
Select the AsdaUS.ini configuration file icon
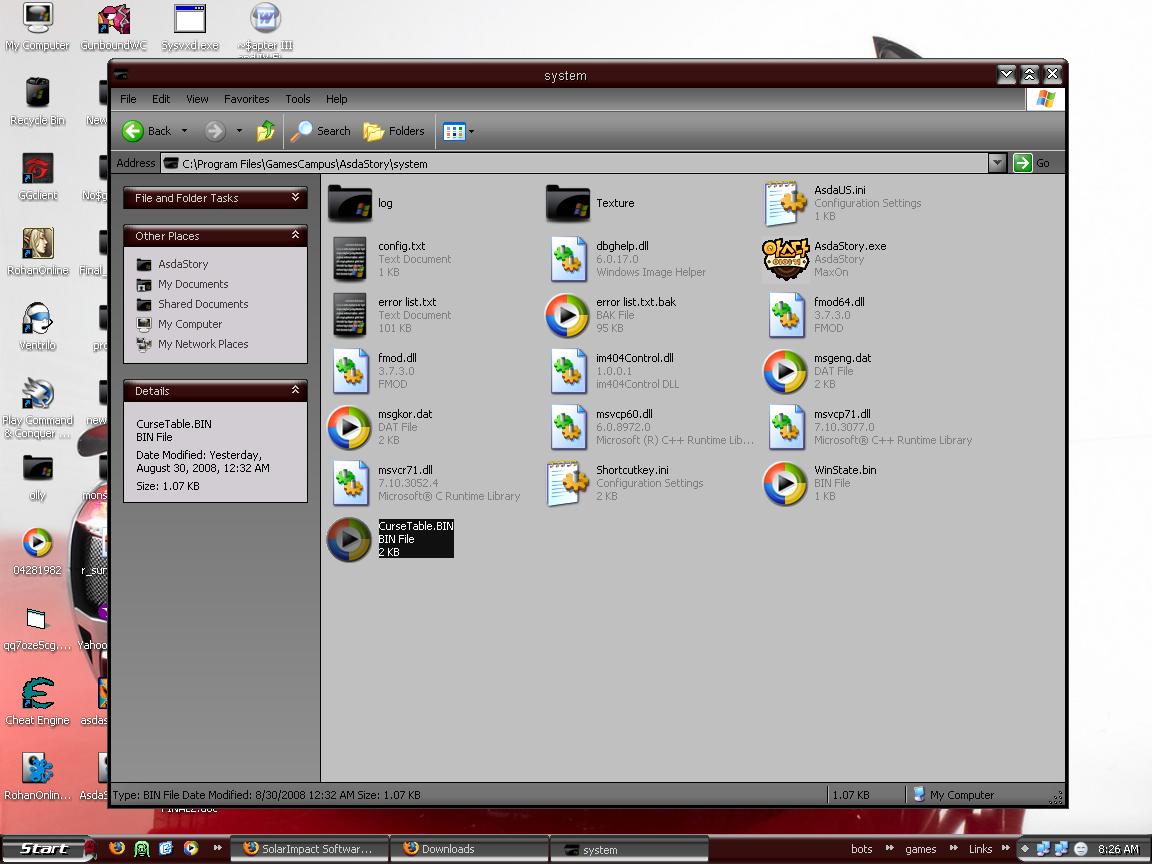point(785,204)
